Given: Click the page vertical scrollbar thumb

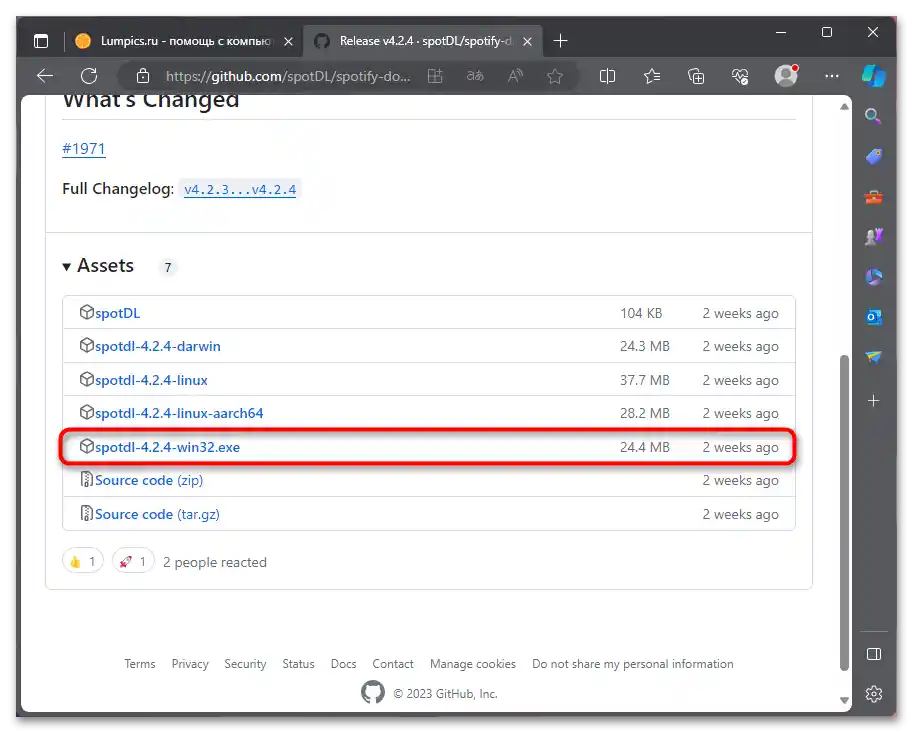Looking at the screenshot, I should click(844, 512).
